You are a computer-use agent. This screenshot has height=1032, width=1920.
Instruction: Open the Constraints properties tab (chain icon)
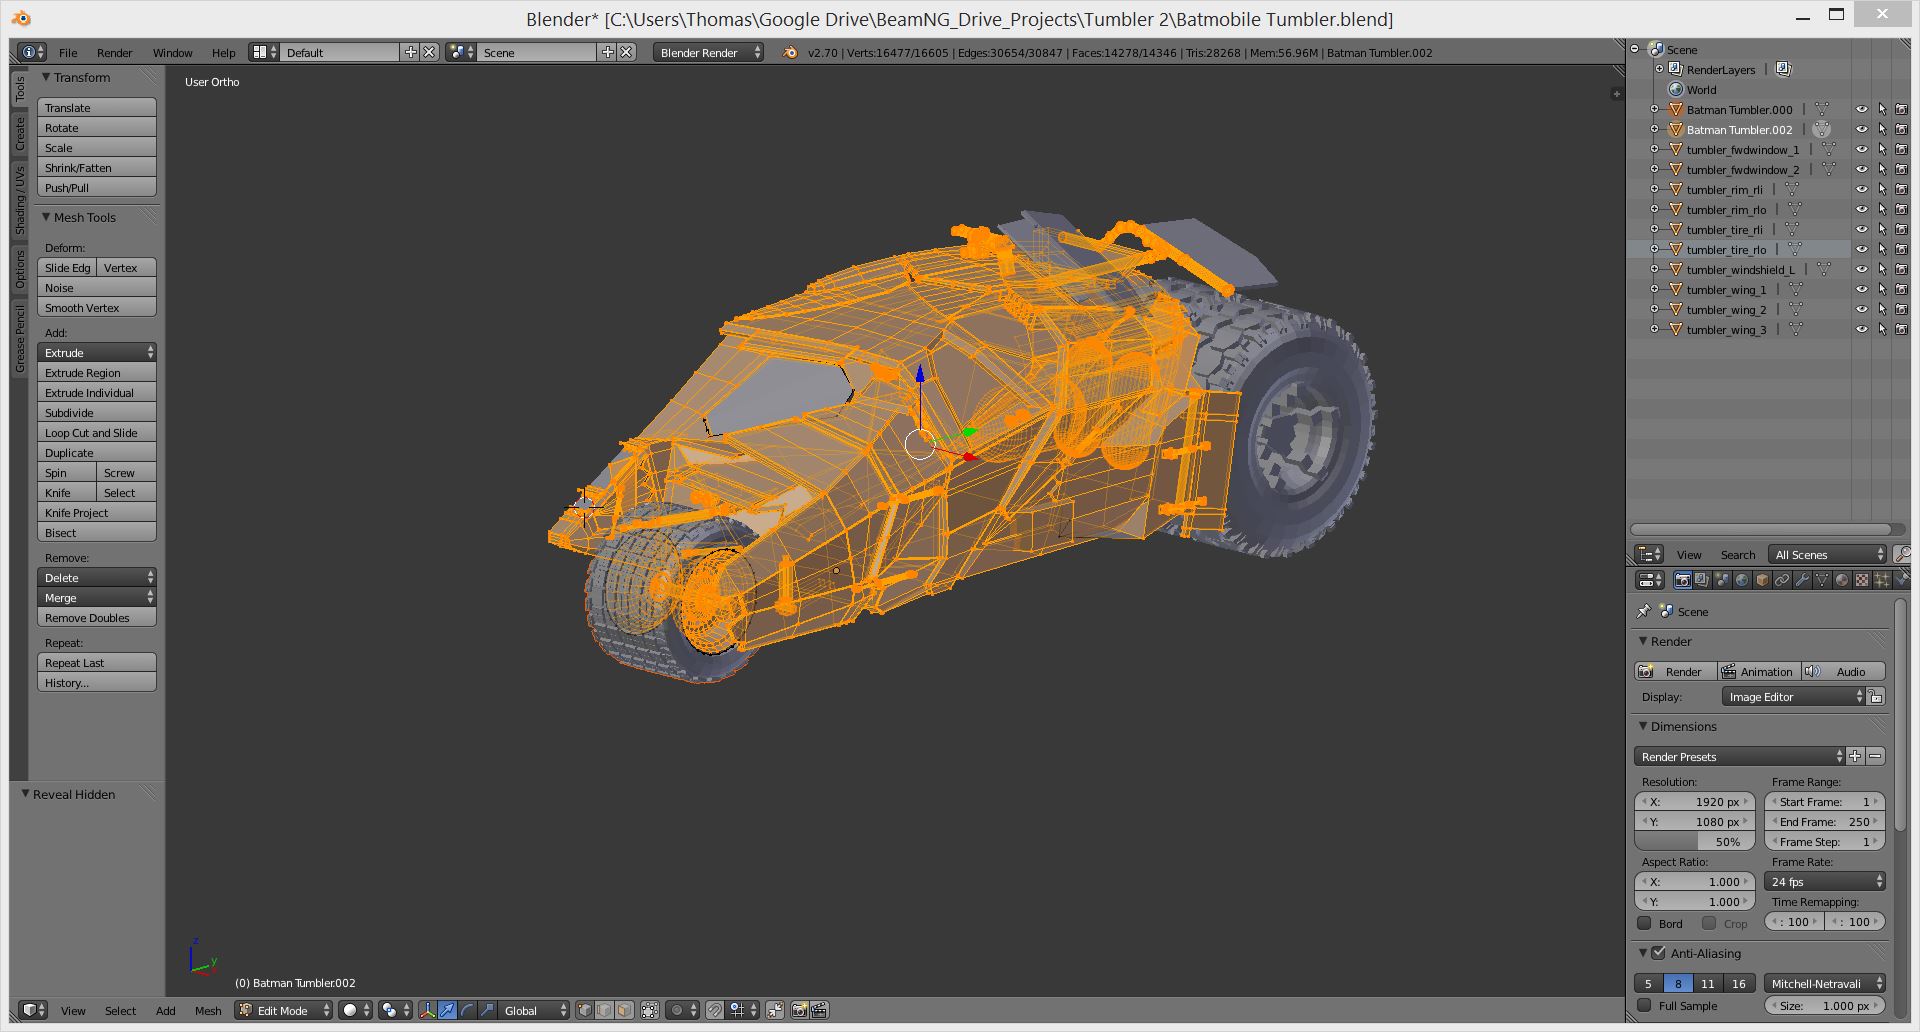tap(1782, 580)
